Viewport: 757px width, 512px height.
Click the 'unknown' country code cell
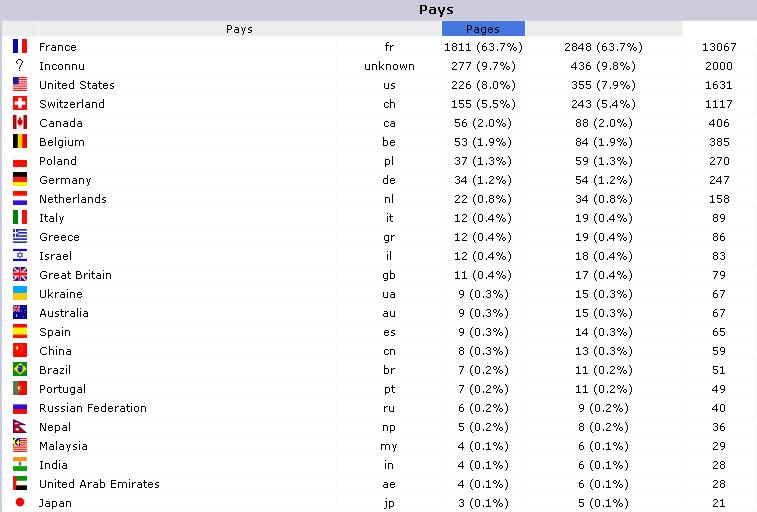389,66
